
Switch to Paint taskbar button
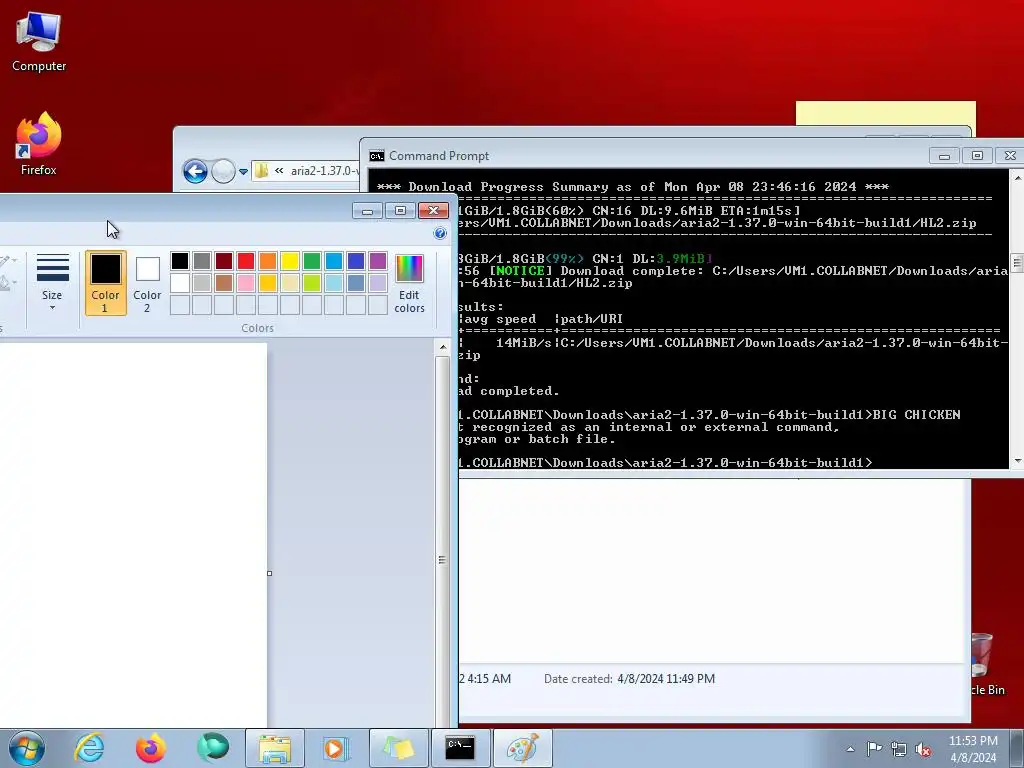pos(522,748)
